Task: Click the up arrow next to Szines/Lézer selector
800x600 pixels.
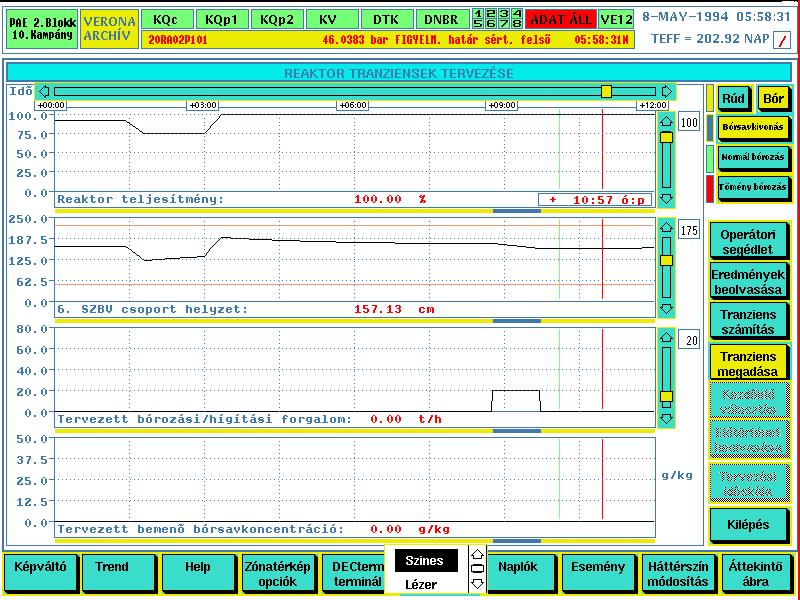Action: (x=477, y=554)
